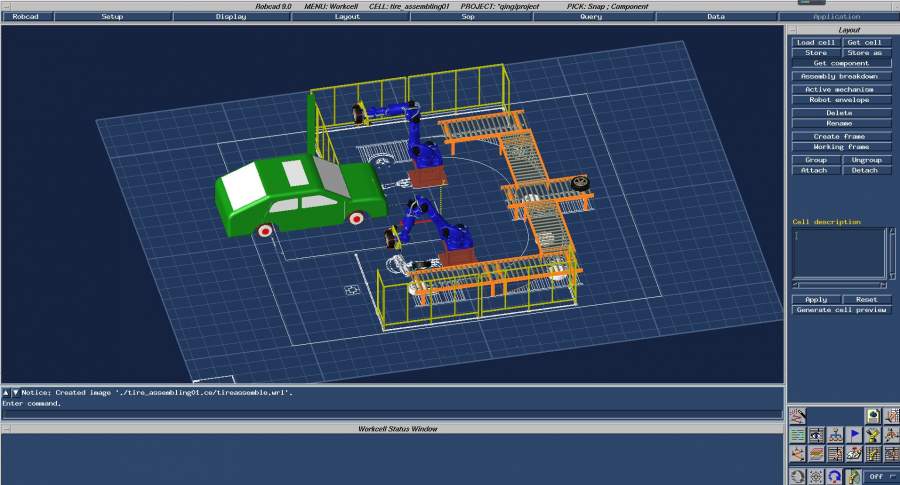Open the Display menu
Screen dimensions: 900x485
(230, 17)
